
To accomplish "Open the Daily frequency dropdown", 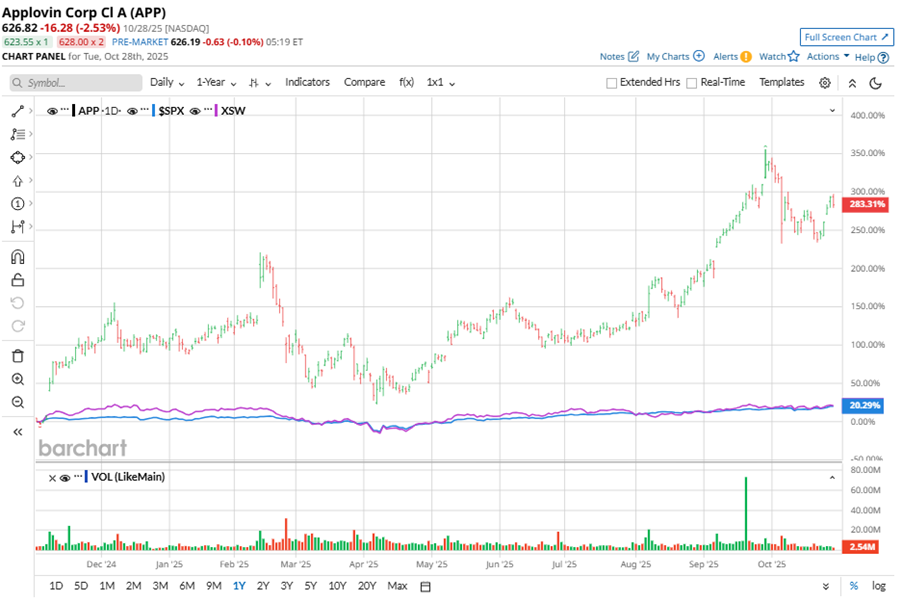I will point(167,82).
